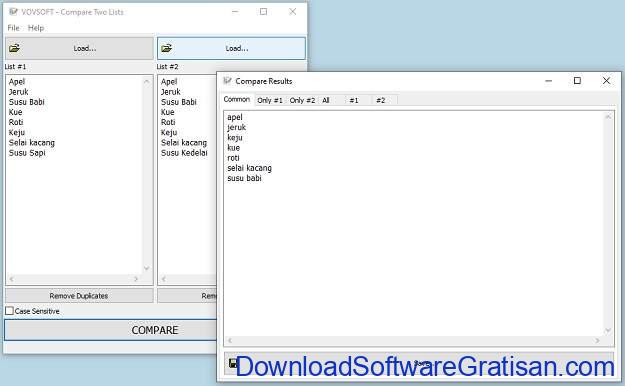Click the floppy disk save icon in results
Viewport: 625px width, 386px height.
click(233, 363)
